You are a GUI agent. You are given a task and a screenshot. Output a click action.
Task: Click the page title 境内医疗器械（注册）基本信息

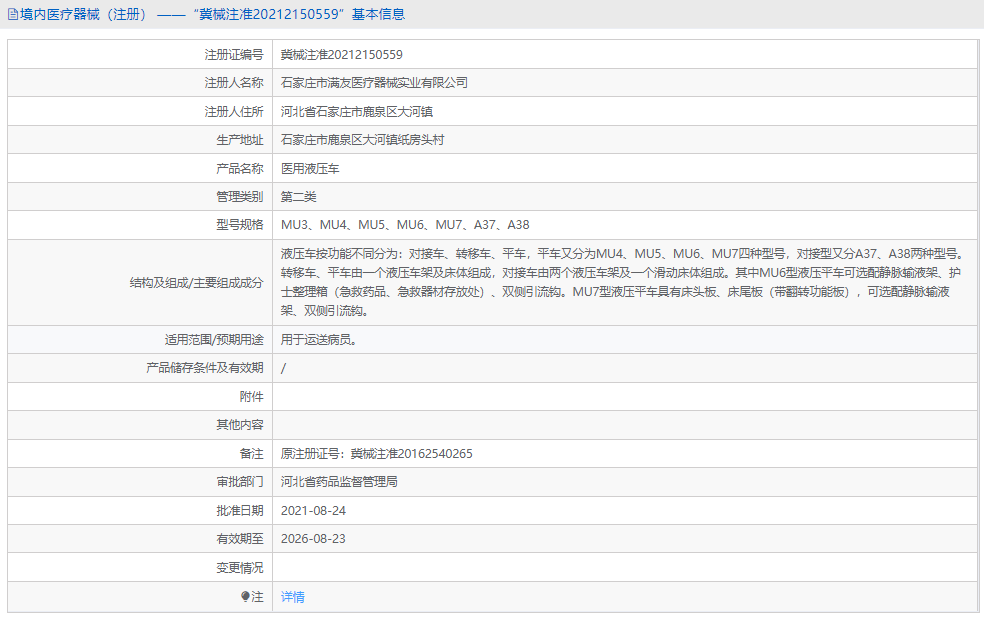[212, 14]
